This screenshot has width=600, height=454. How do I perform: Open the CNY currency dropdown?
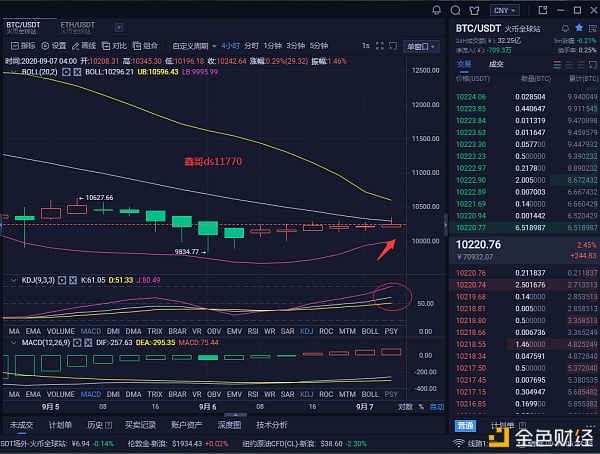pyautogui.click(x=505, y=10)
